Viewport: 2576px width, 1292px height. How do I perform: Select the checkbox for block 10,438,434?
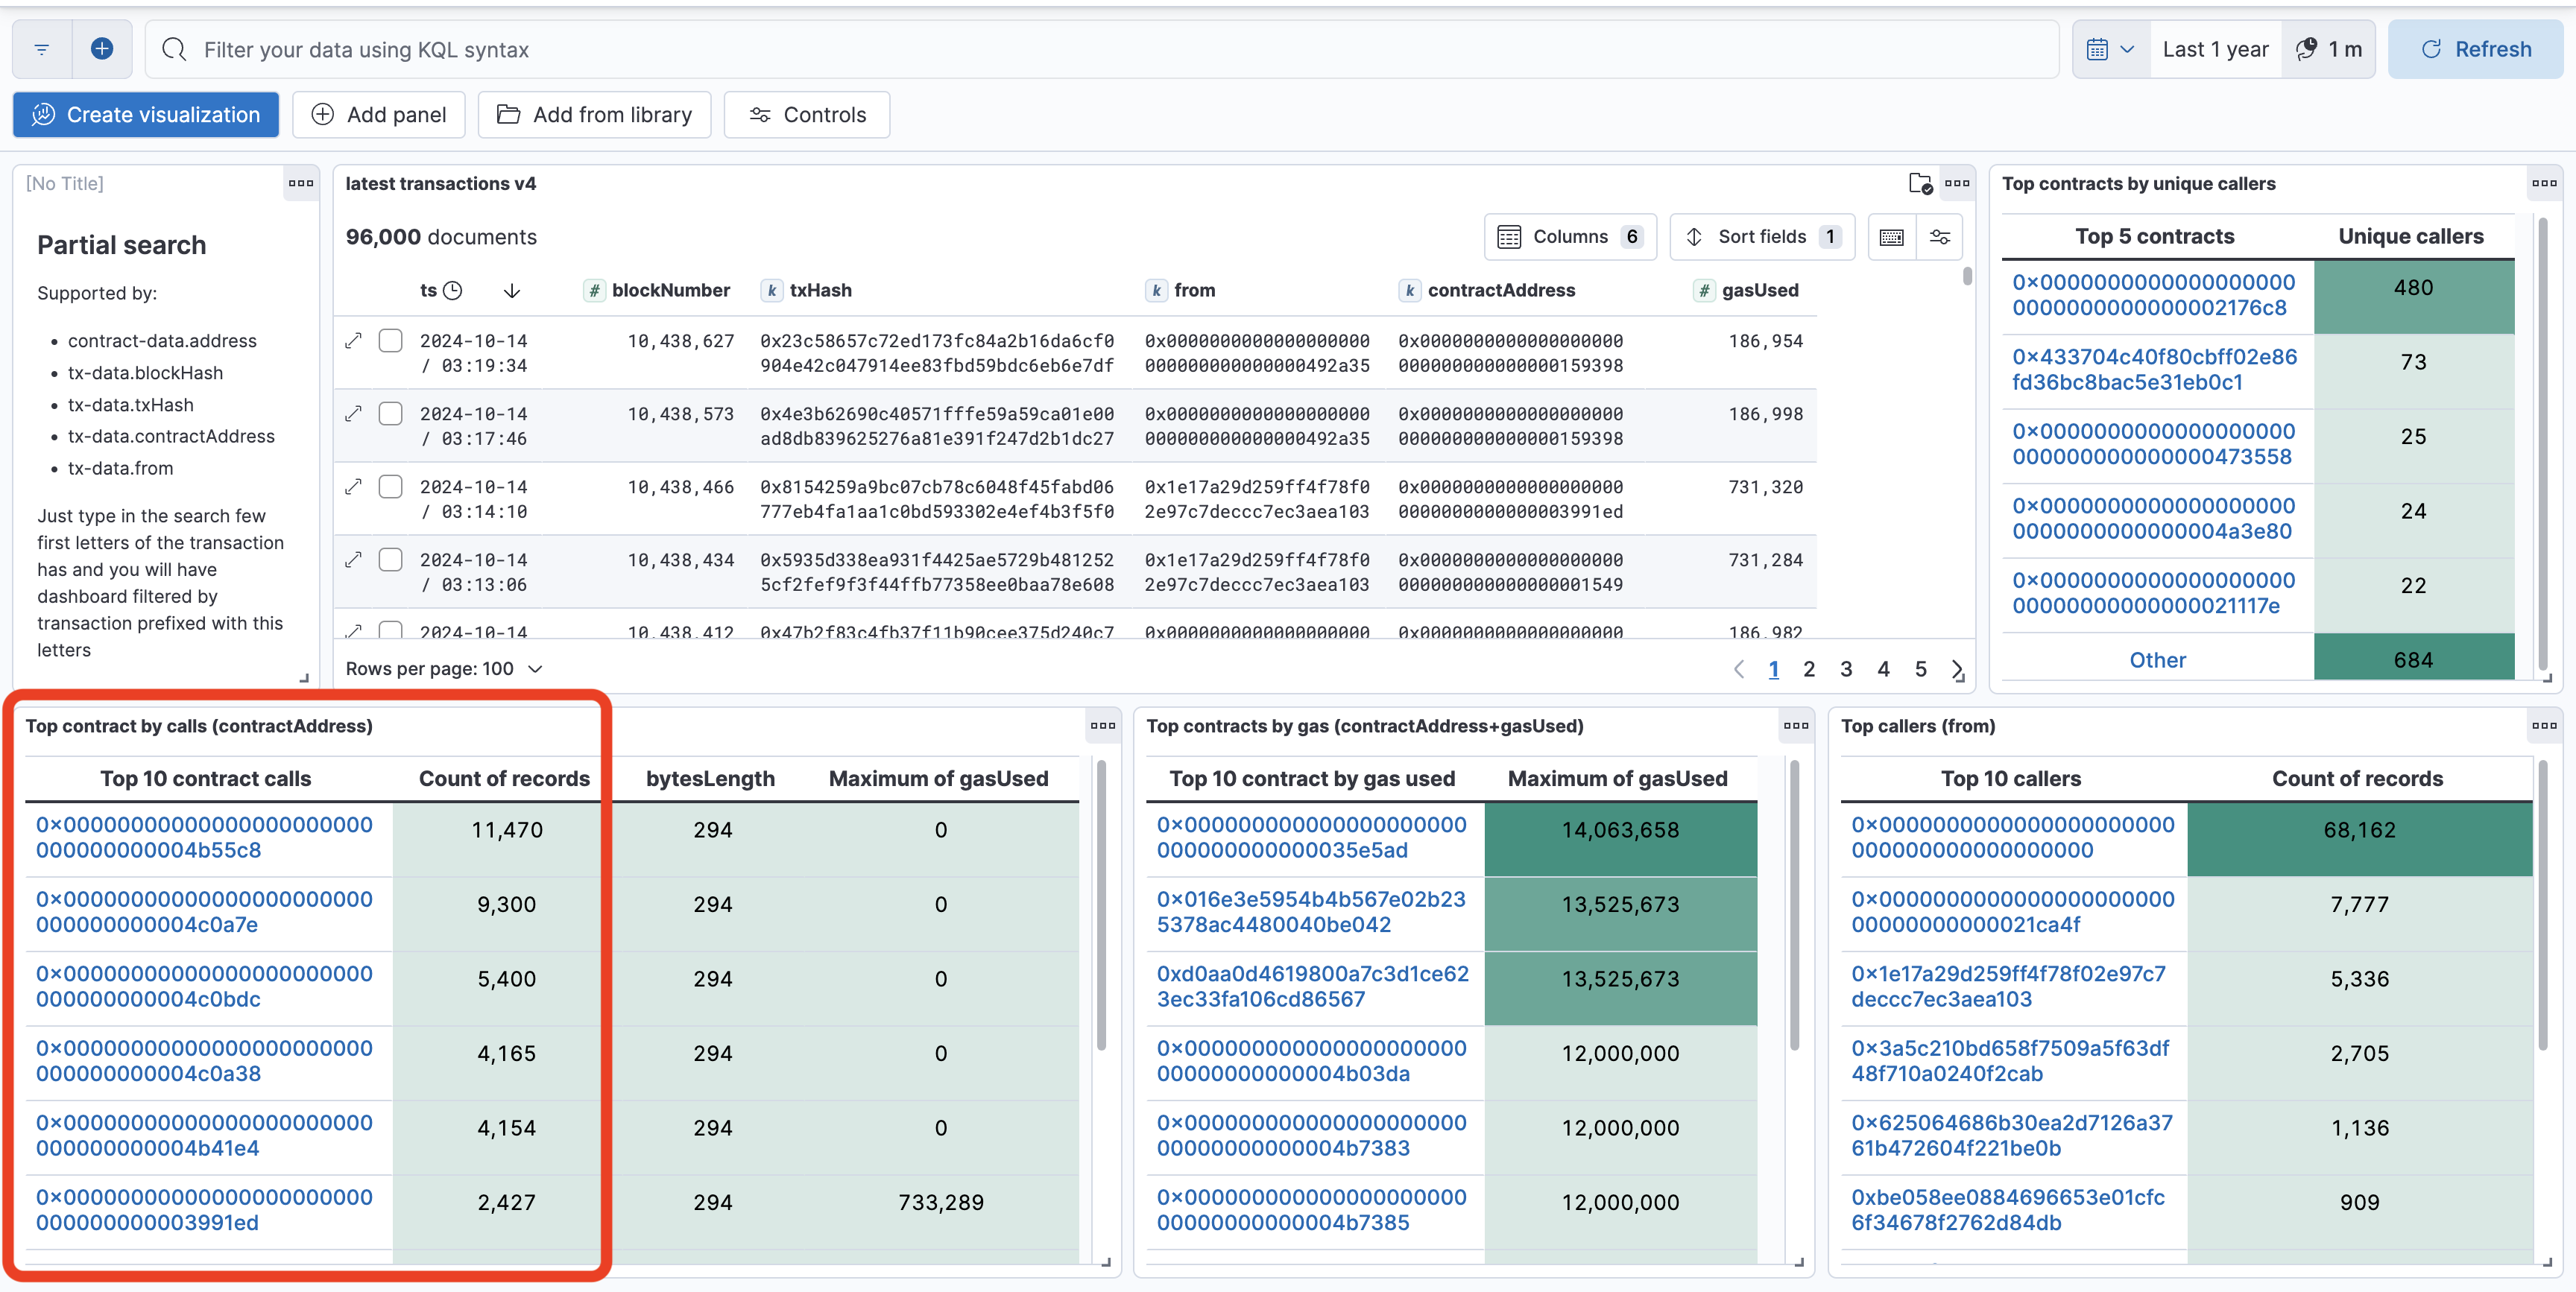click(x=391, y=560)
